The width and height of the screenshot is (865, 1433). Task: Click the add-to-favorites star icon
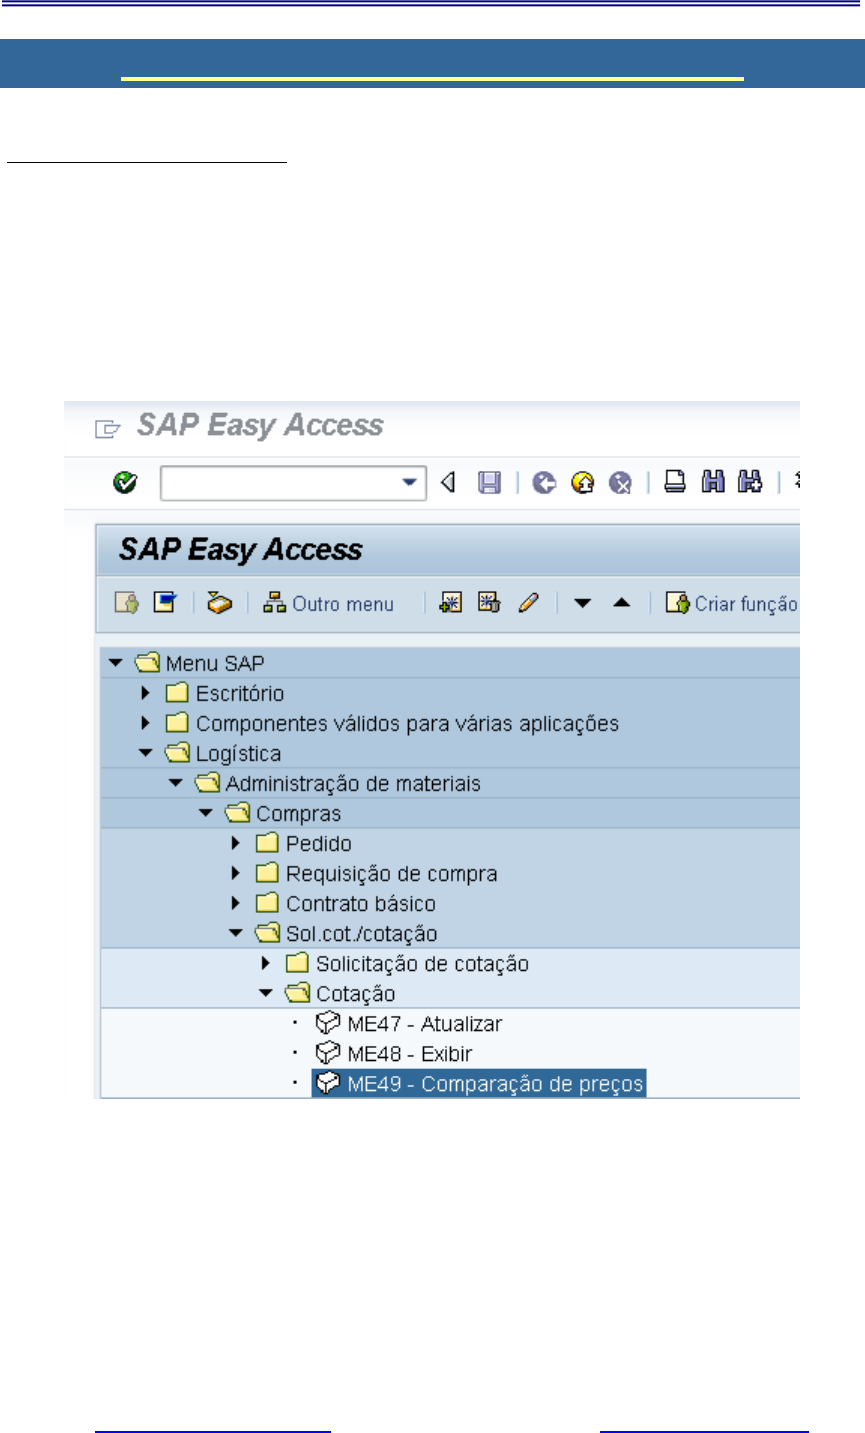(x=451, y=603)
